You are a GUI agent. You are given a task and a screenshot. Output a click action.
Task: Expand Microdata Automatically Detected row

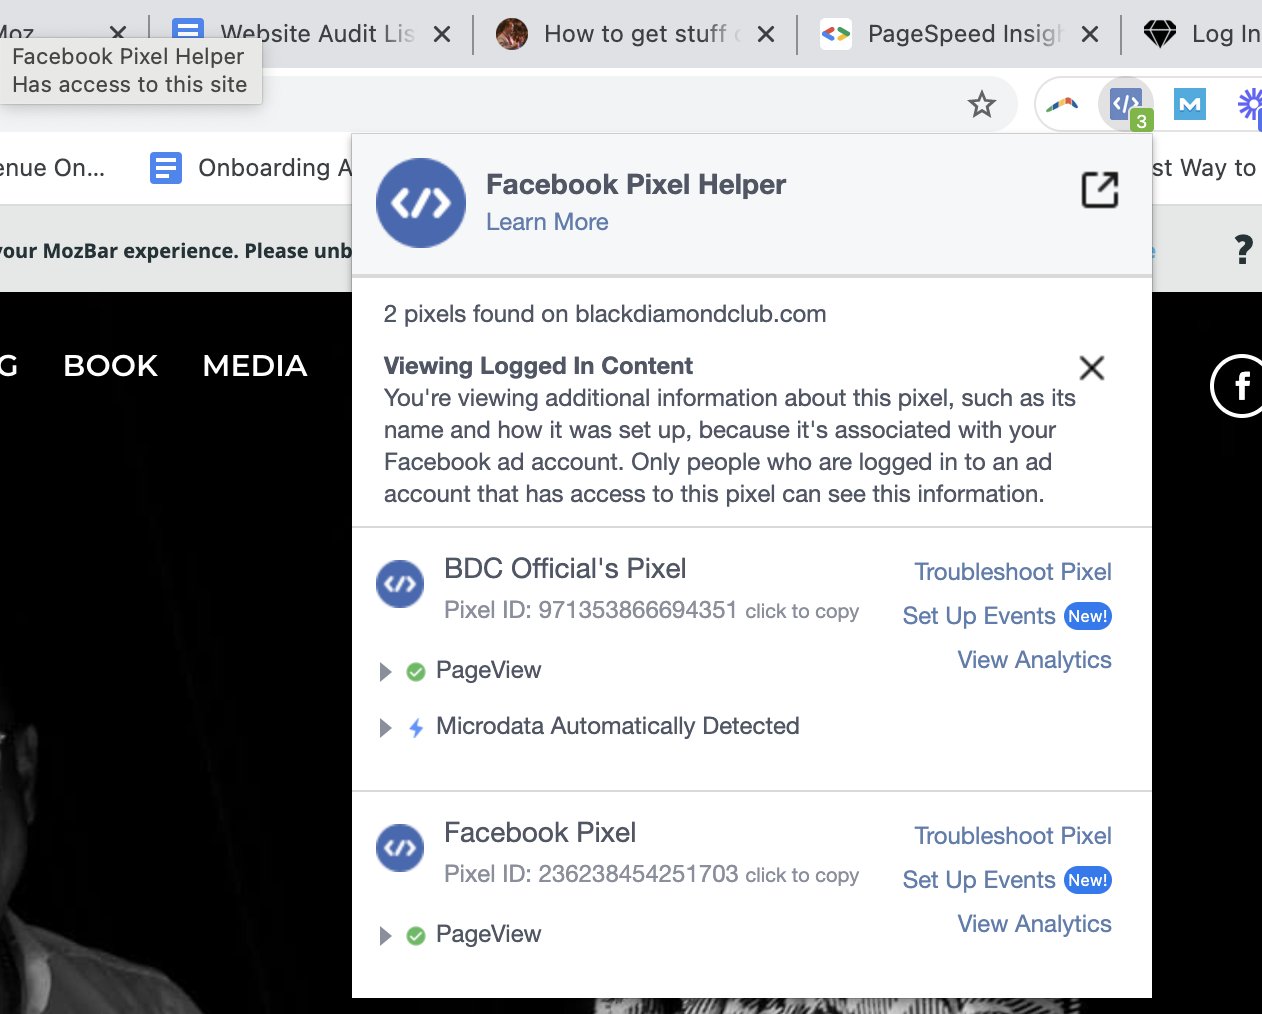[x=385, y=728]
